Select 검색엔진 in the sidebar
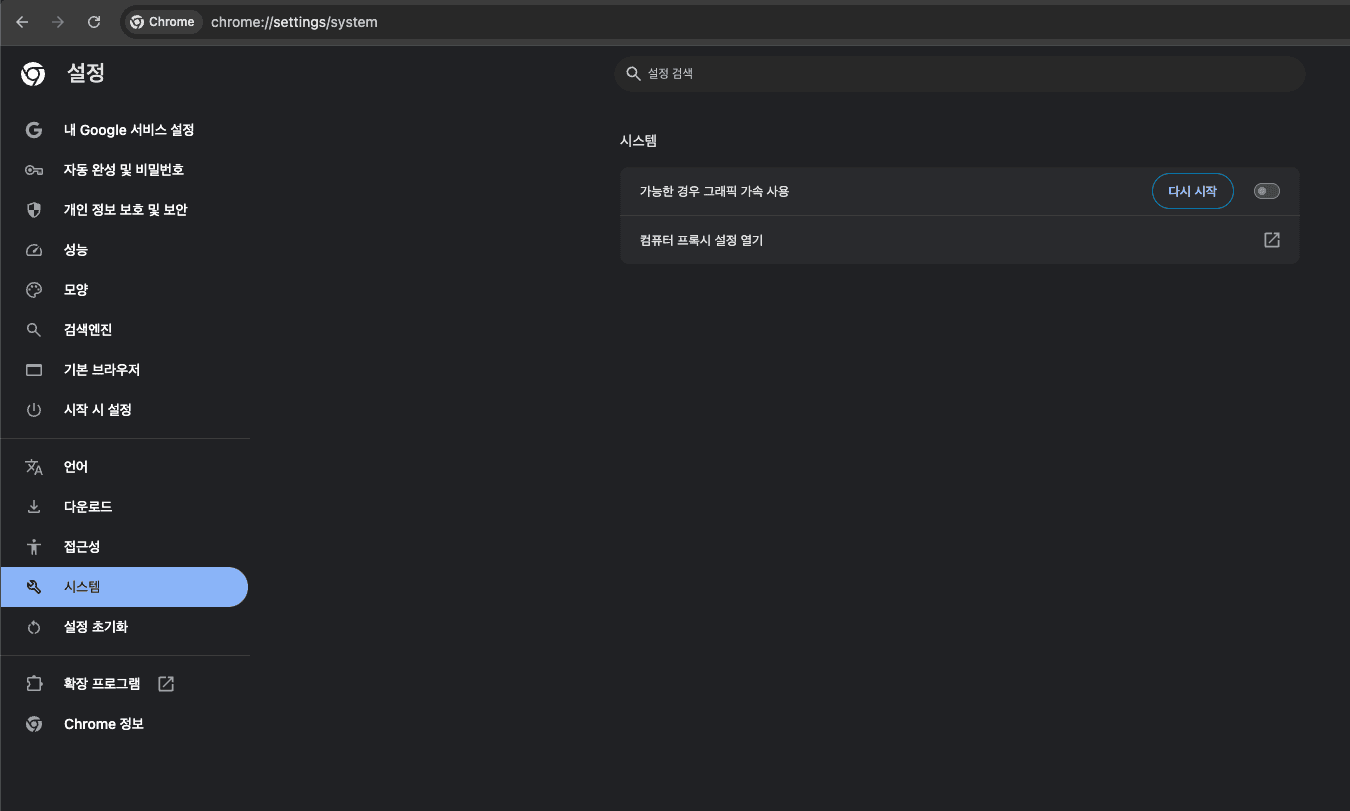1350x811 pixels. tap(88, 330)
